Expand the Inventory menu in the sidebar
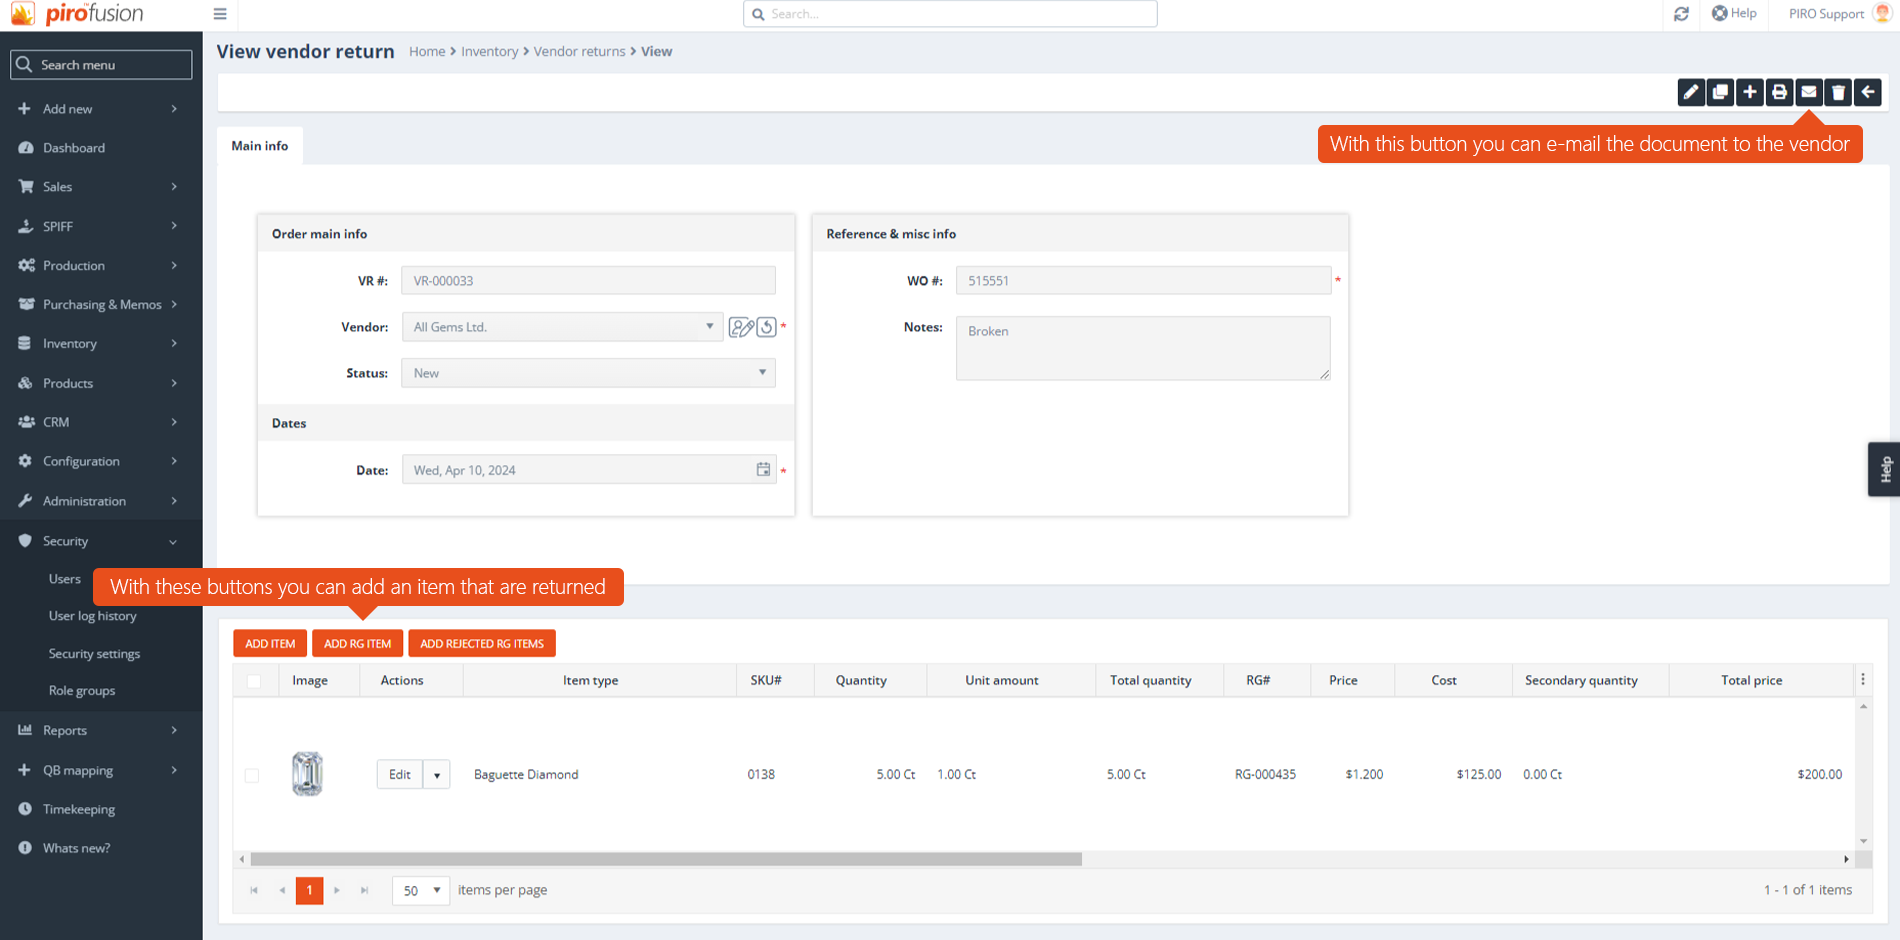1900x940 pixels. pyautogui.click(x=70, y=343)
